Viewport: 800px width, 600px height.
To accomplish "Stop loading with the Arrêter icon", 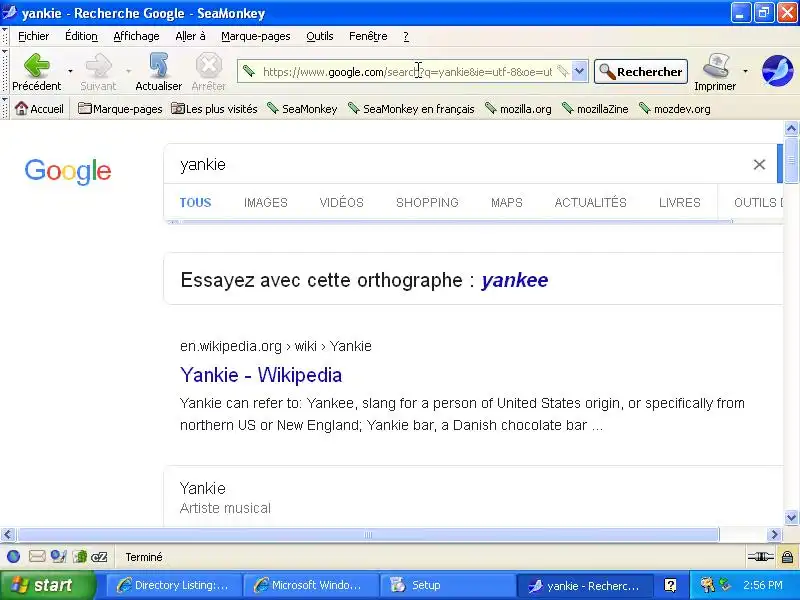I will point(209,71).
